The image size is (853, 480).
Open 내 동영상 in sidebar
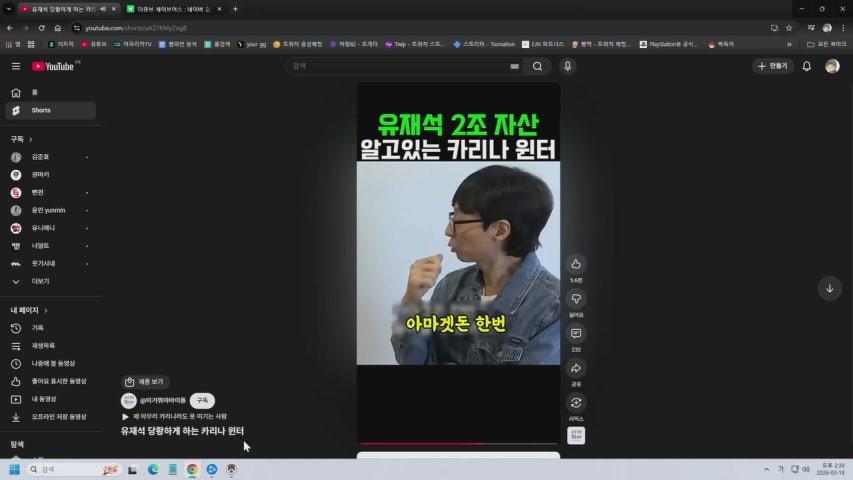(x=51, y=399)
